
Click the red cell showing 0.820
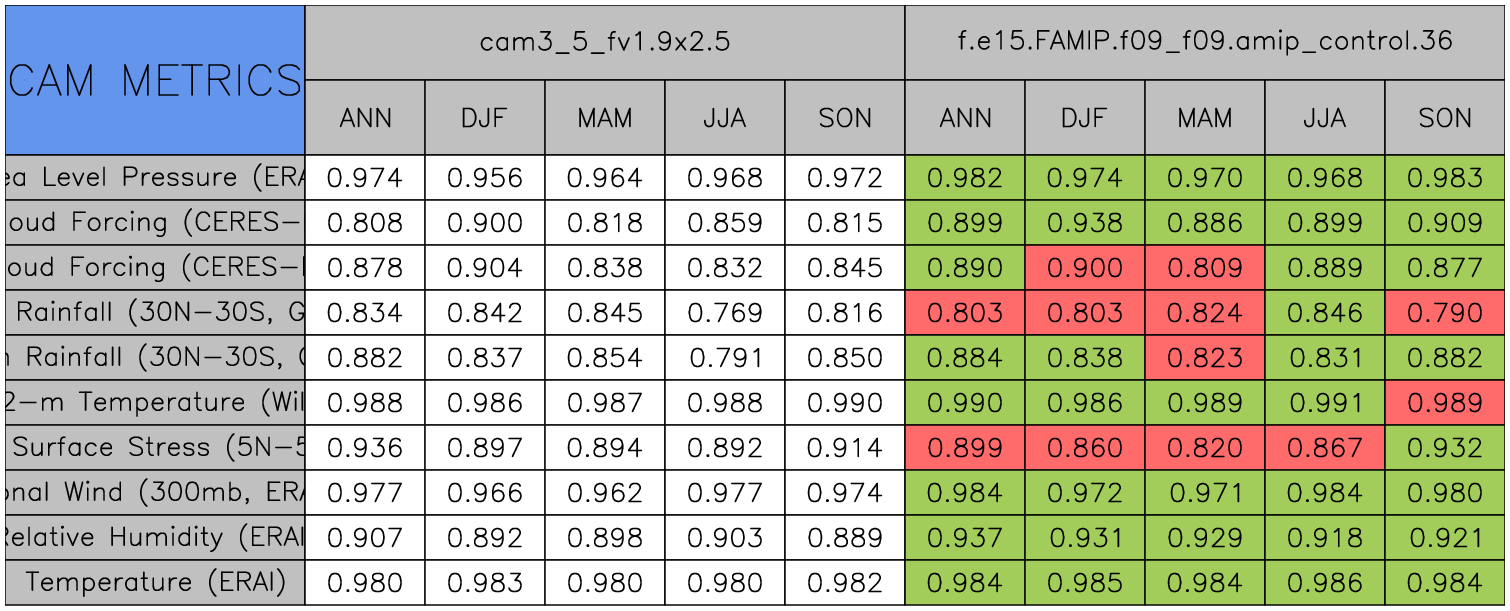(x=1204, y=448)
